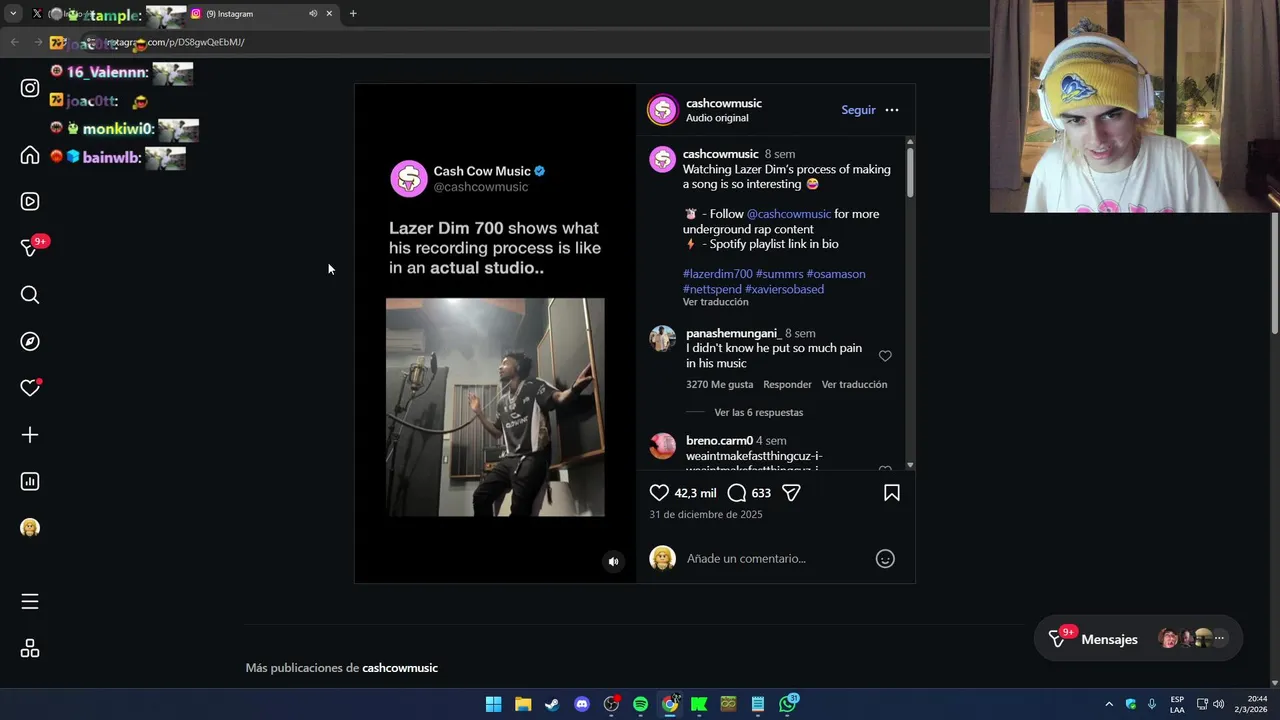
Task: Open Instagram home via the logo icon
Action: pos(30,88)
